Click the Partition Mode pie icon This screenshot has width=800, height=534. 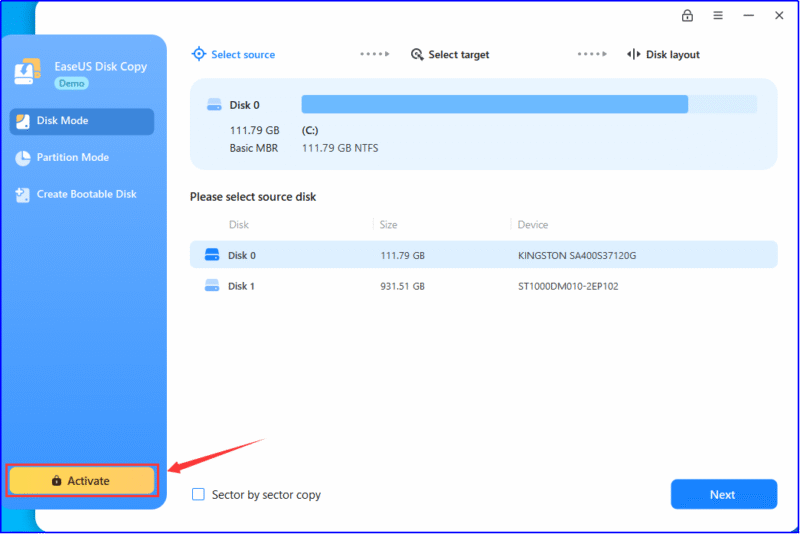click(23, 158)
